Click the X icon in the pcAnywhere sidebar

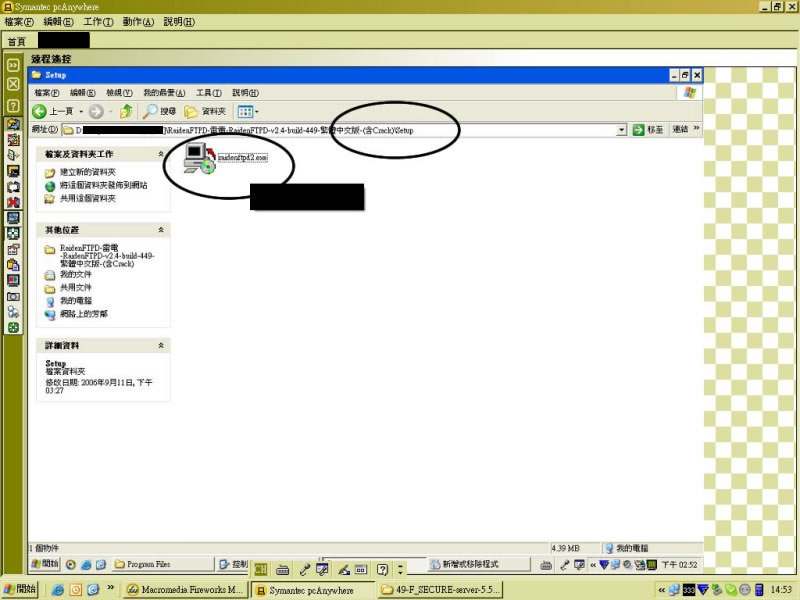(13, 84)
